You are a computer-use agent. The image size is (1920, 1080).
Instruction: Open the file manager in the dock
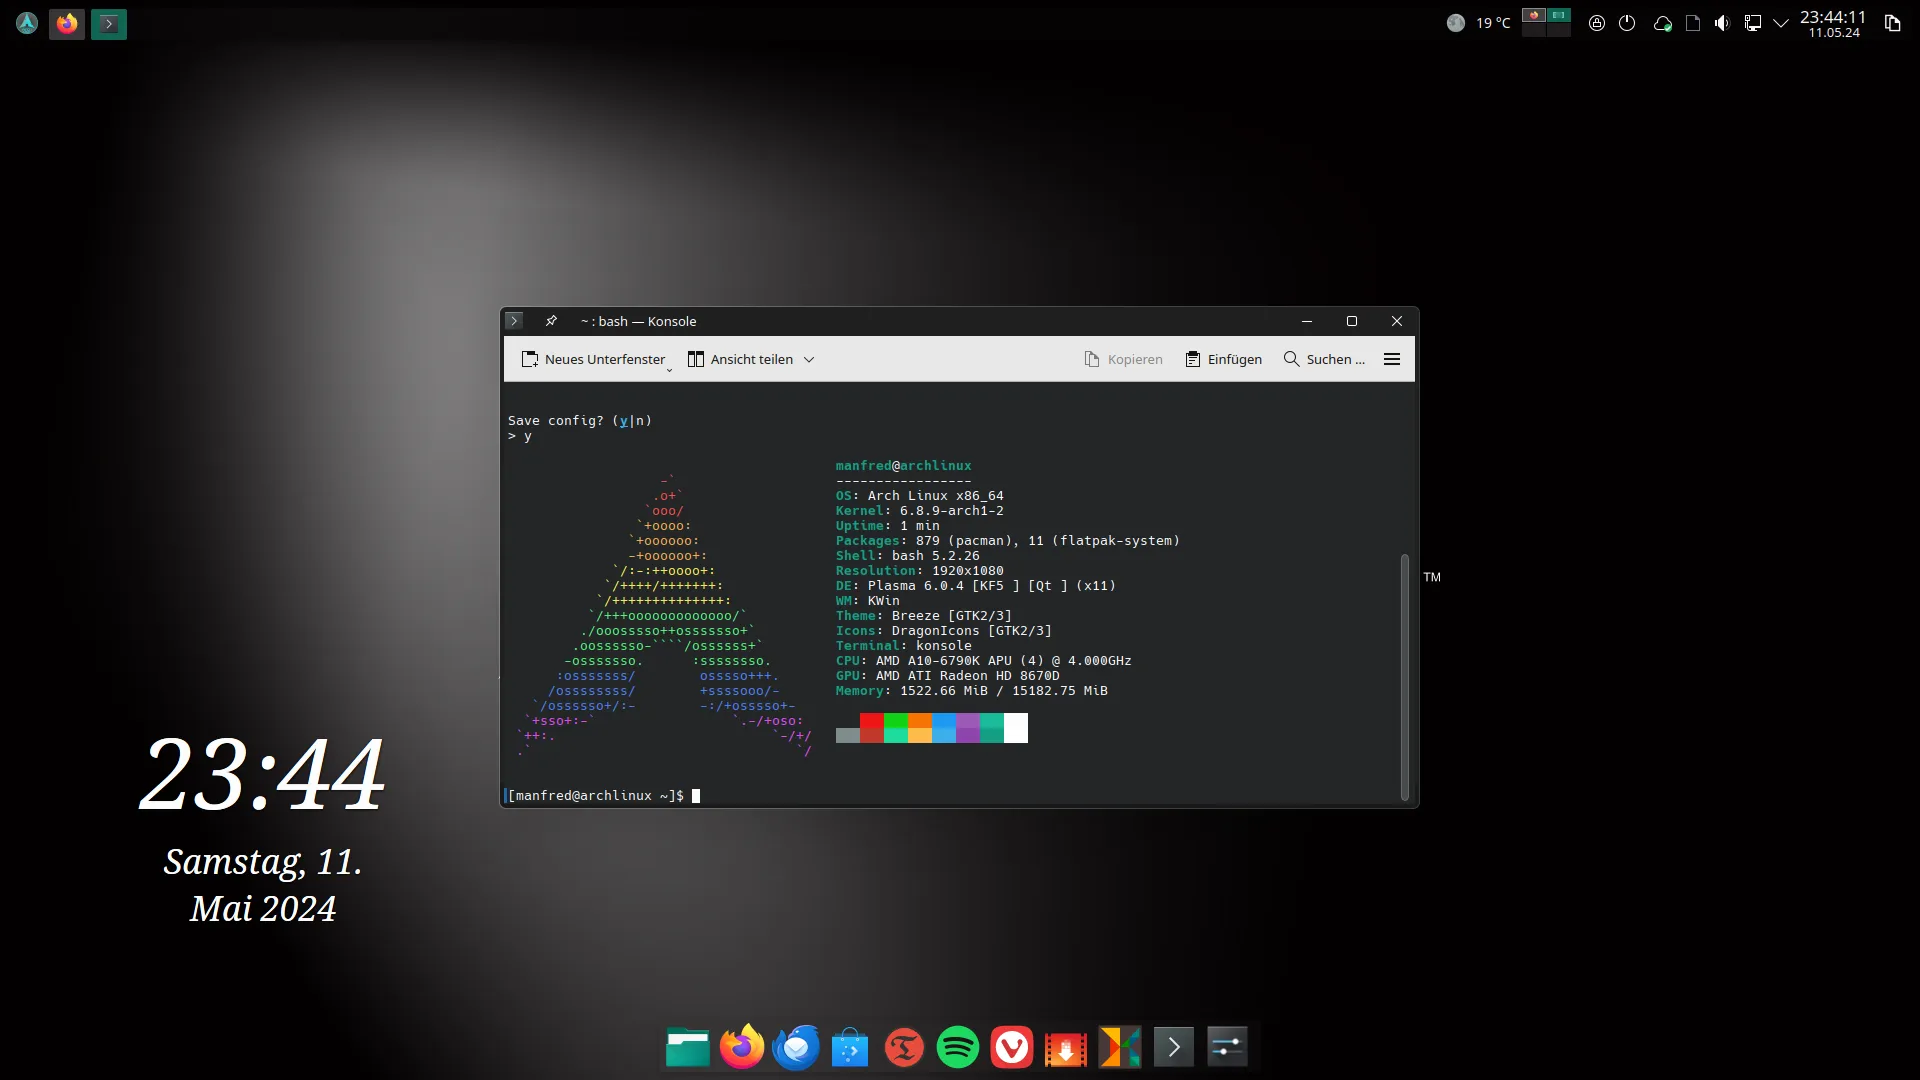coord(688,1047)
